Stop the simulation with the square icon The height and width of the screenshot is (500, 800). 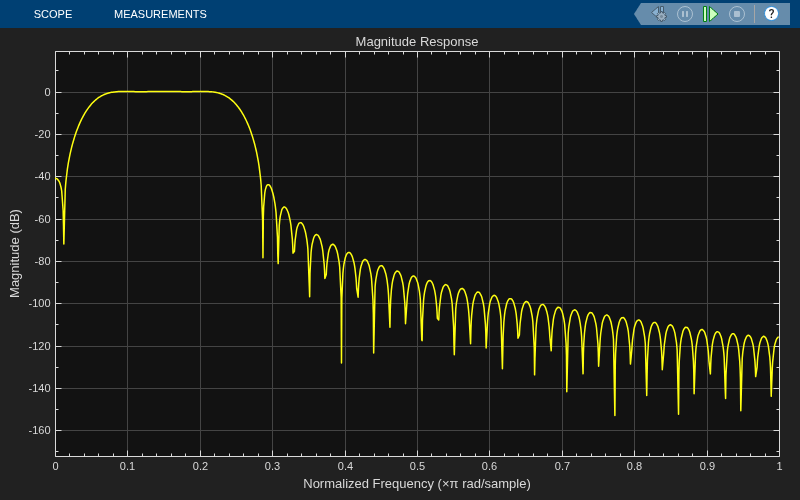click(737, 14)
